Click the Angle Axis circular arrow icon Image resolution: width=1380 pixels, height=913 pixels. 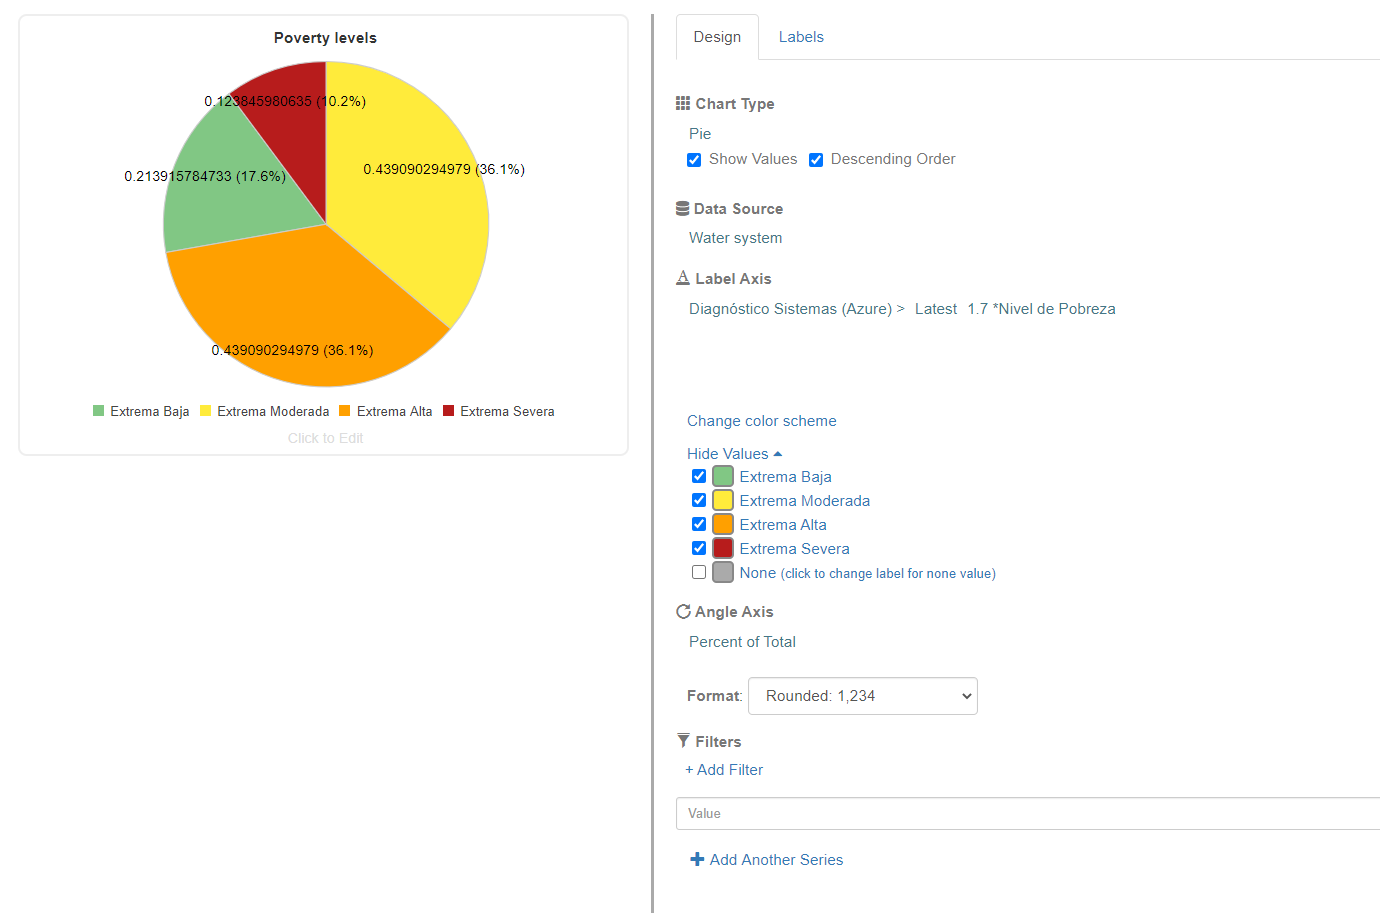pos(683,611)
